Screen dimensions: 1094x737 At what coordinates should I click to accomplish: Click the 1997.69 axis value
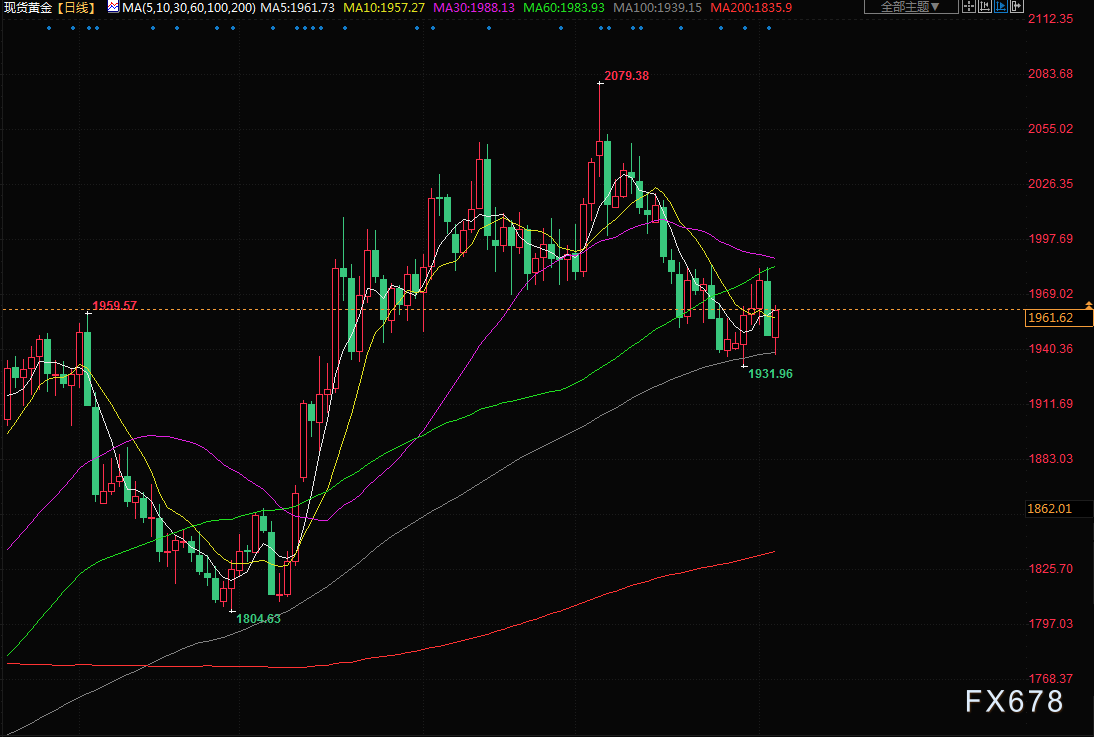pyautogui.click(x=1051, y=239)
